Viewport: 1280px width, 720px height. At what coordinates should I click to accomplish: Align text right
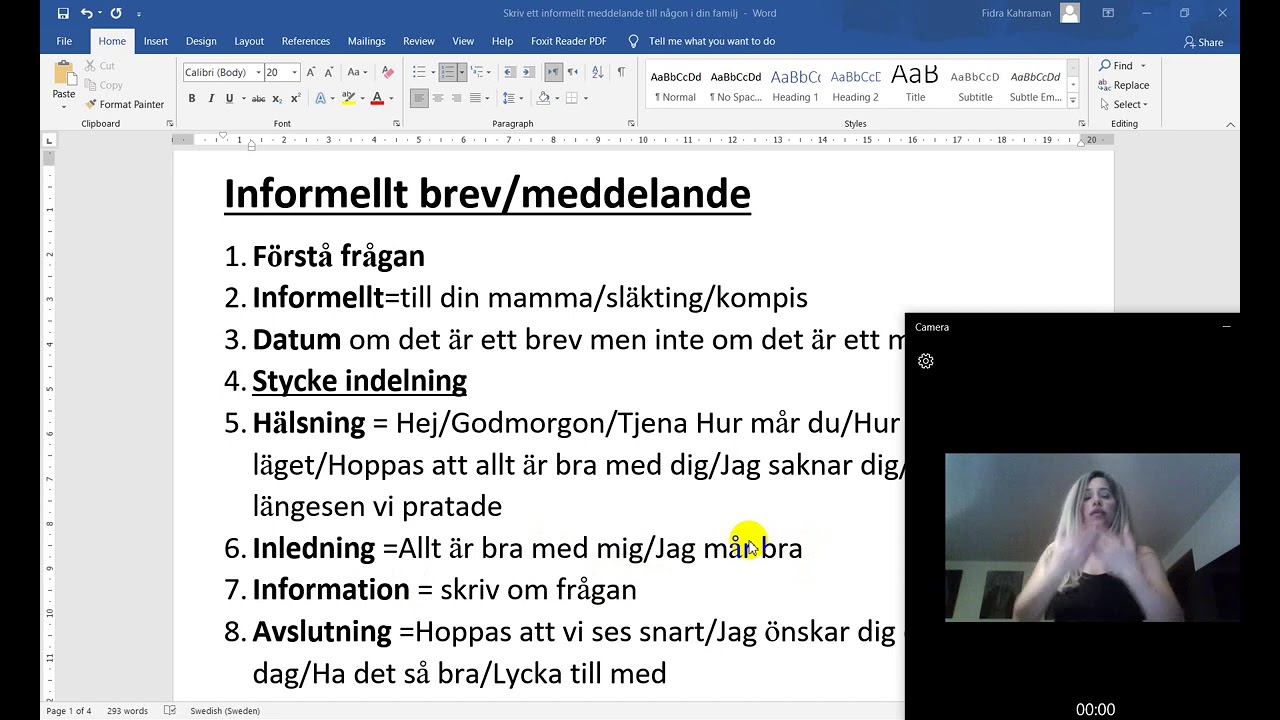[457, 98]
